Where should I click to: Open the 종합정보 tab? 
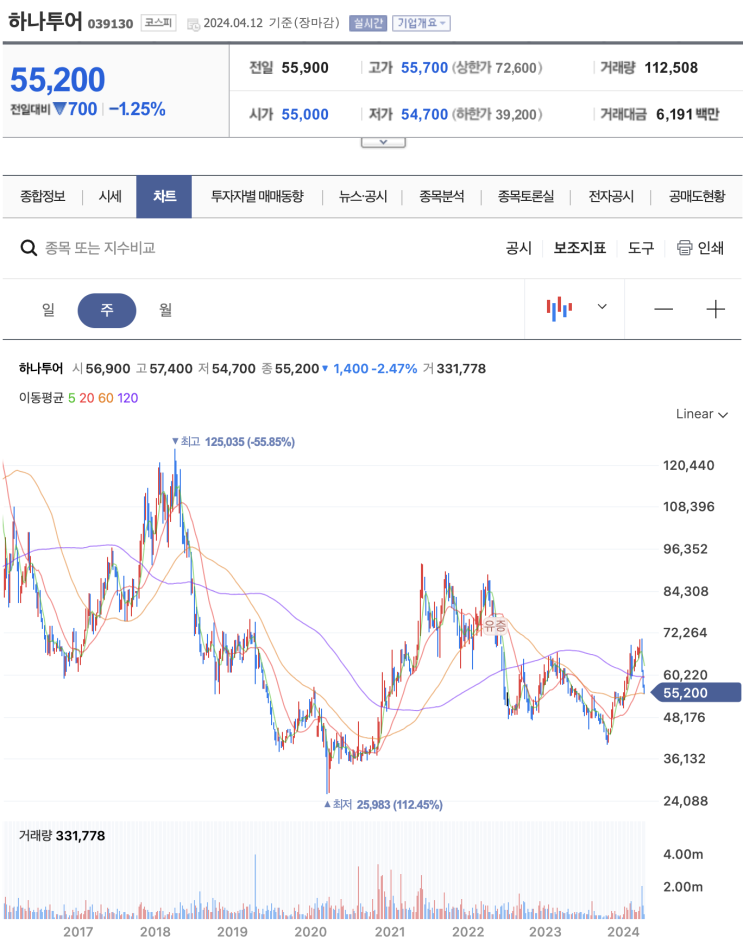click(42, 196)
